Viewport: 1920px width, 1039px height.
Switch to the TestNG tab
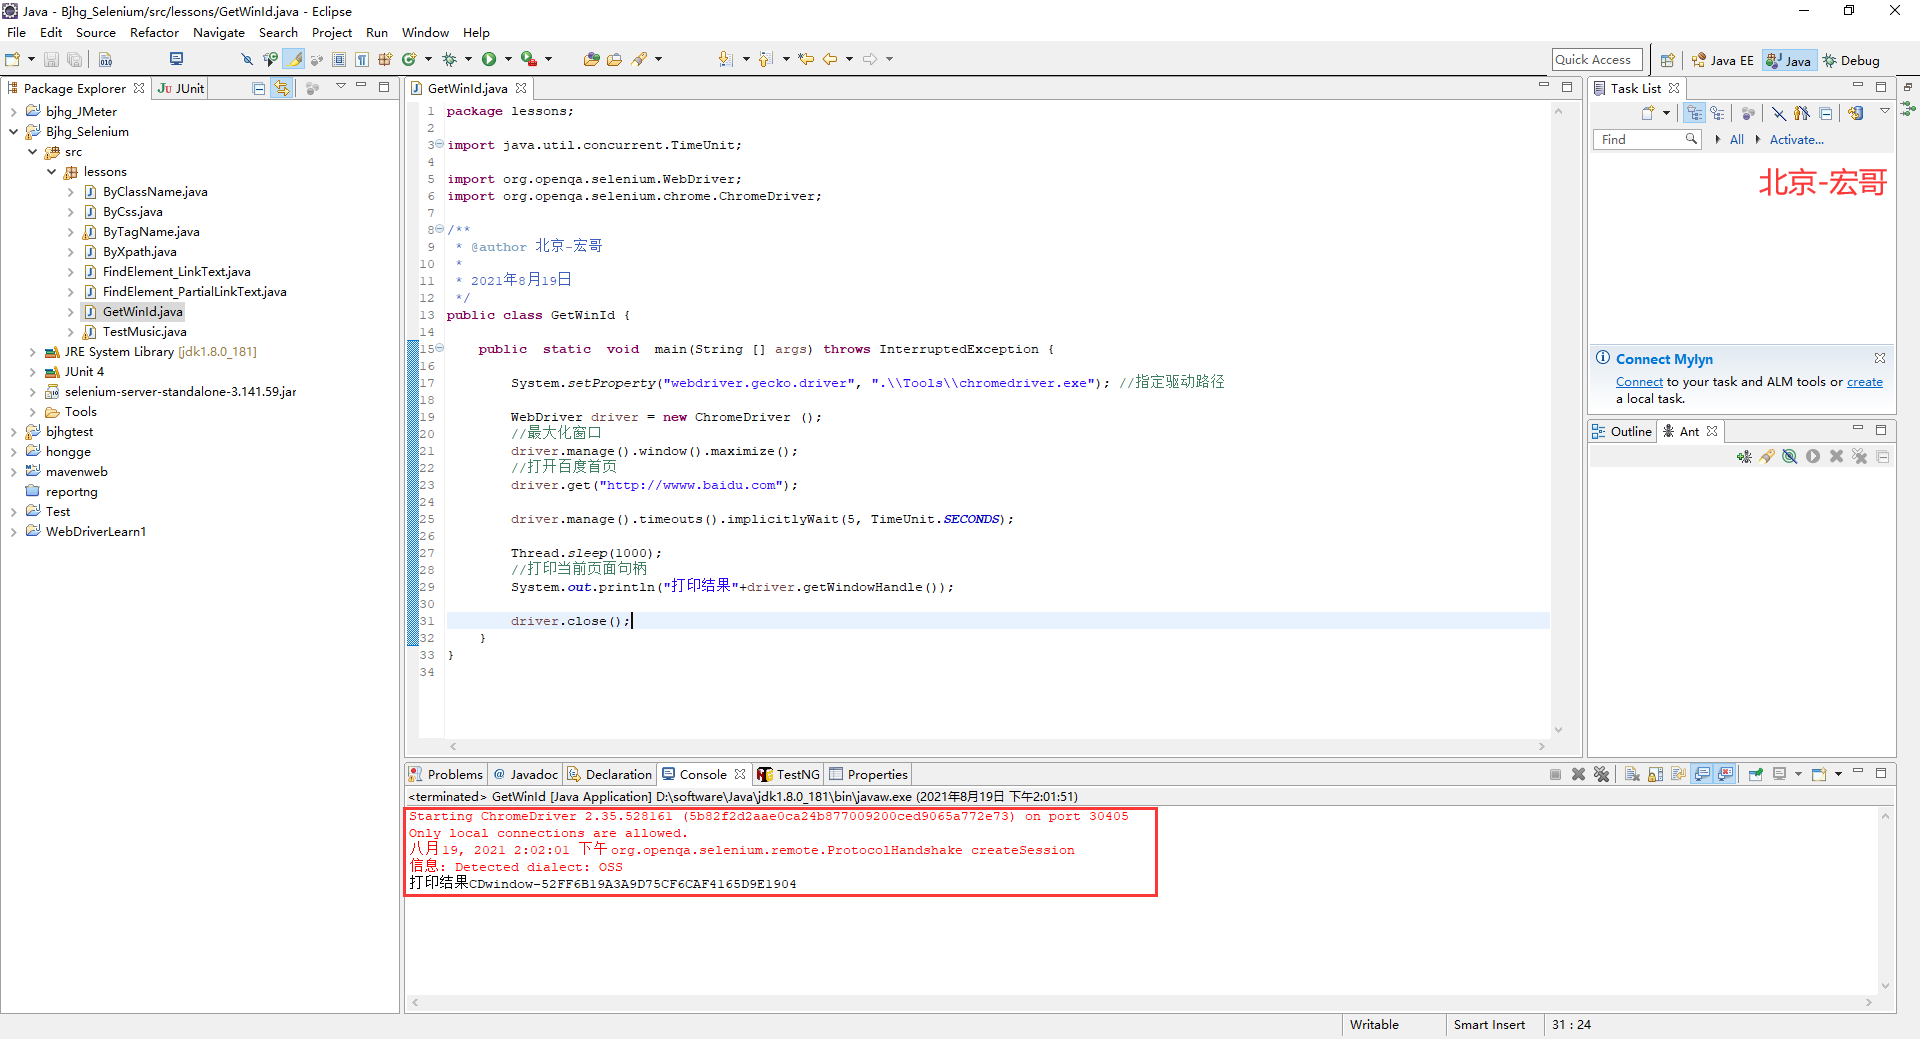789,774
